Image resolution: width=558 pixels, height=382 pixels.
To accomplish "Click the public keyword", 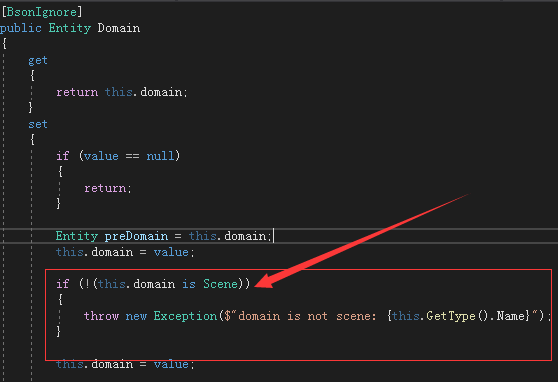I will (x=21, y=28).
